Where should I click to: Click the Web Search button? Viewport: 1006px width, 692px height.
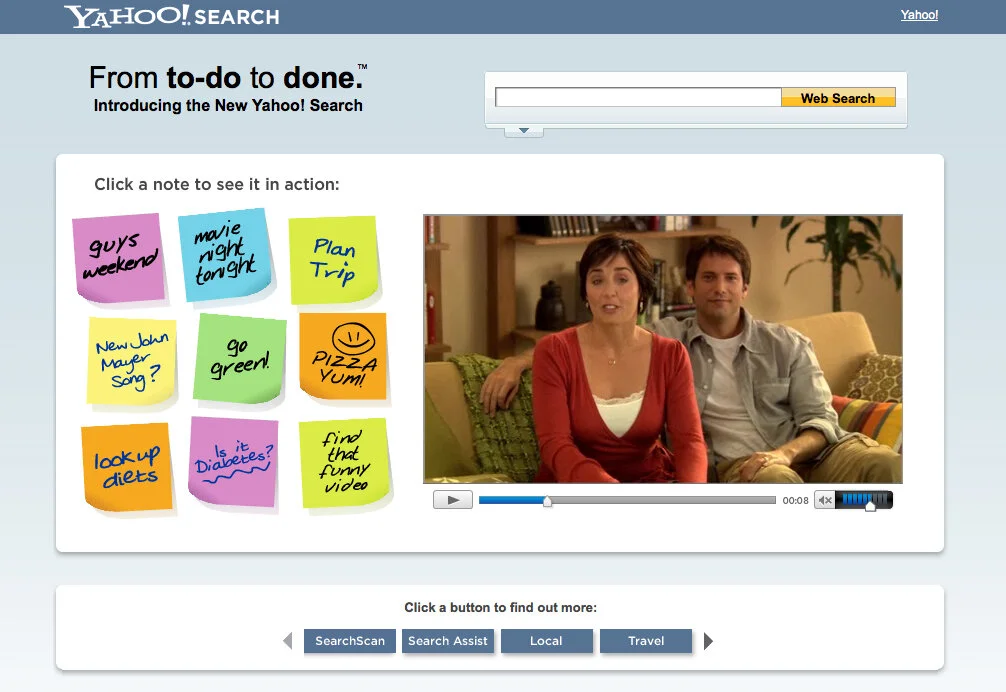838,98
